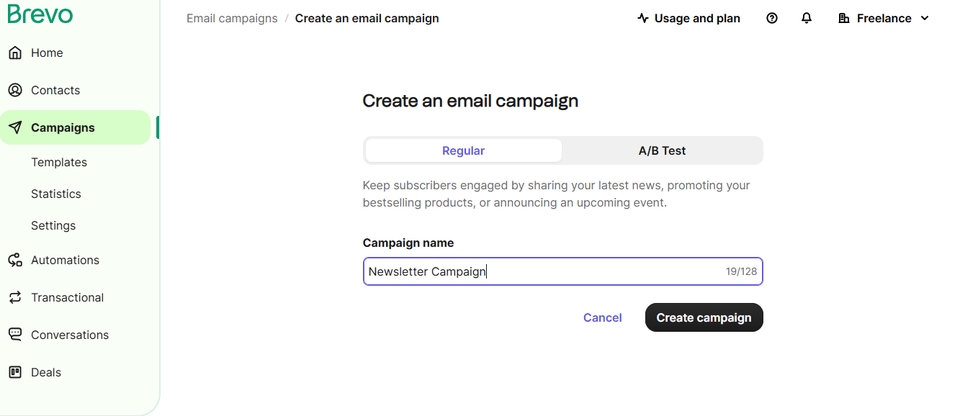Click the Automations icon in sidebar
Viewport: 960px width, 416px height.
tap(15, 260)
